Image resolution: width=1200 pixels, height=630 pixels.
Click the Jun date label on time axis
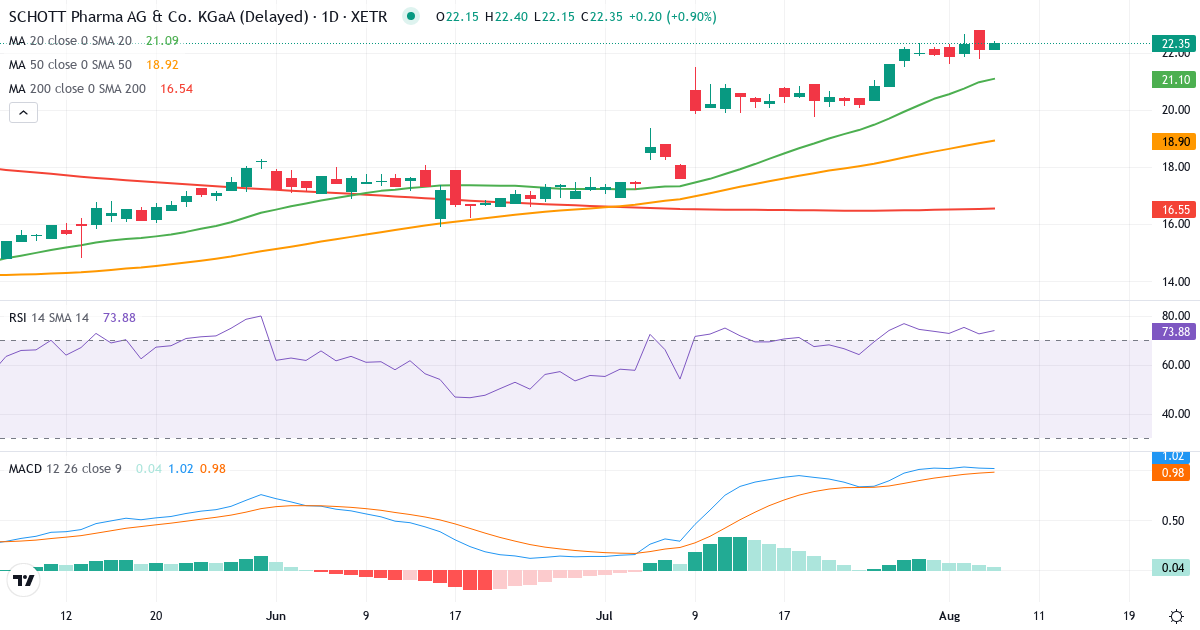tap(278, 616)
